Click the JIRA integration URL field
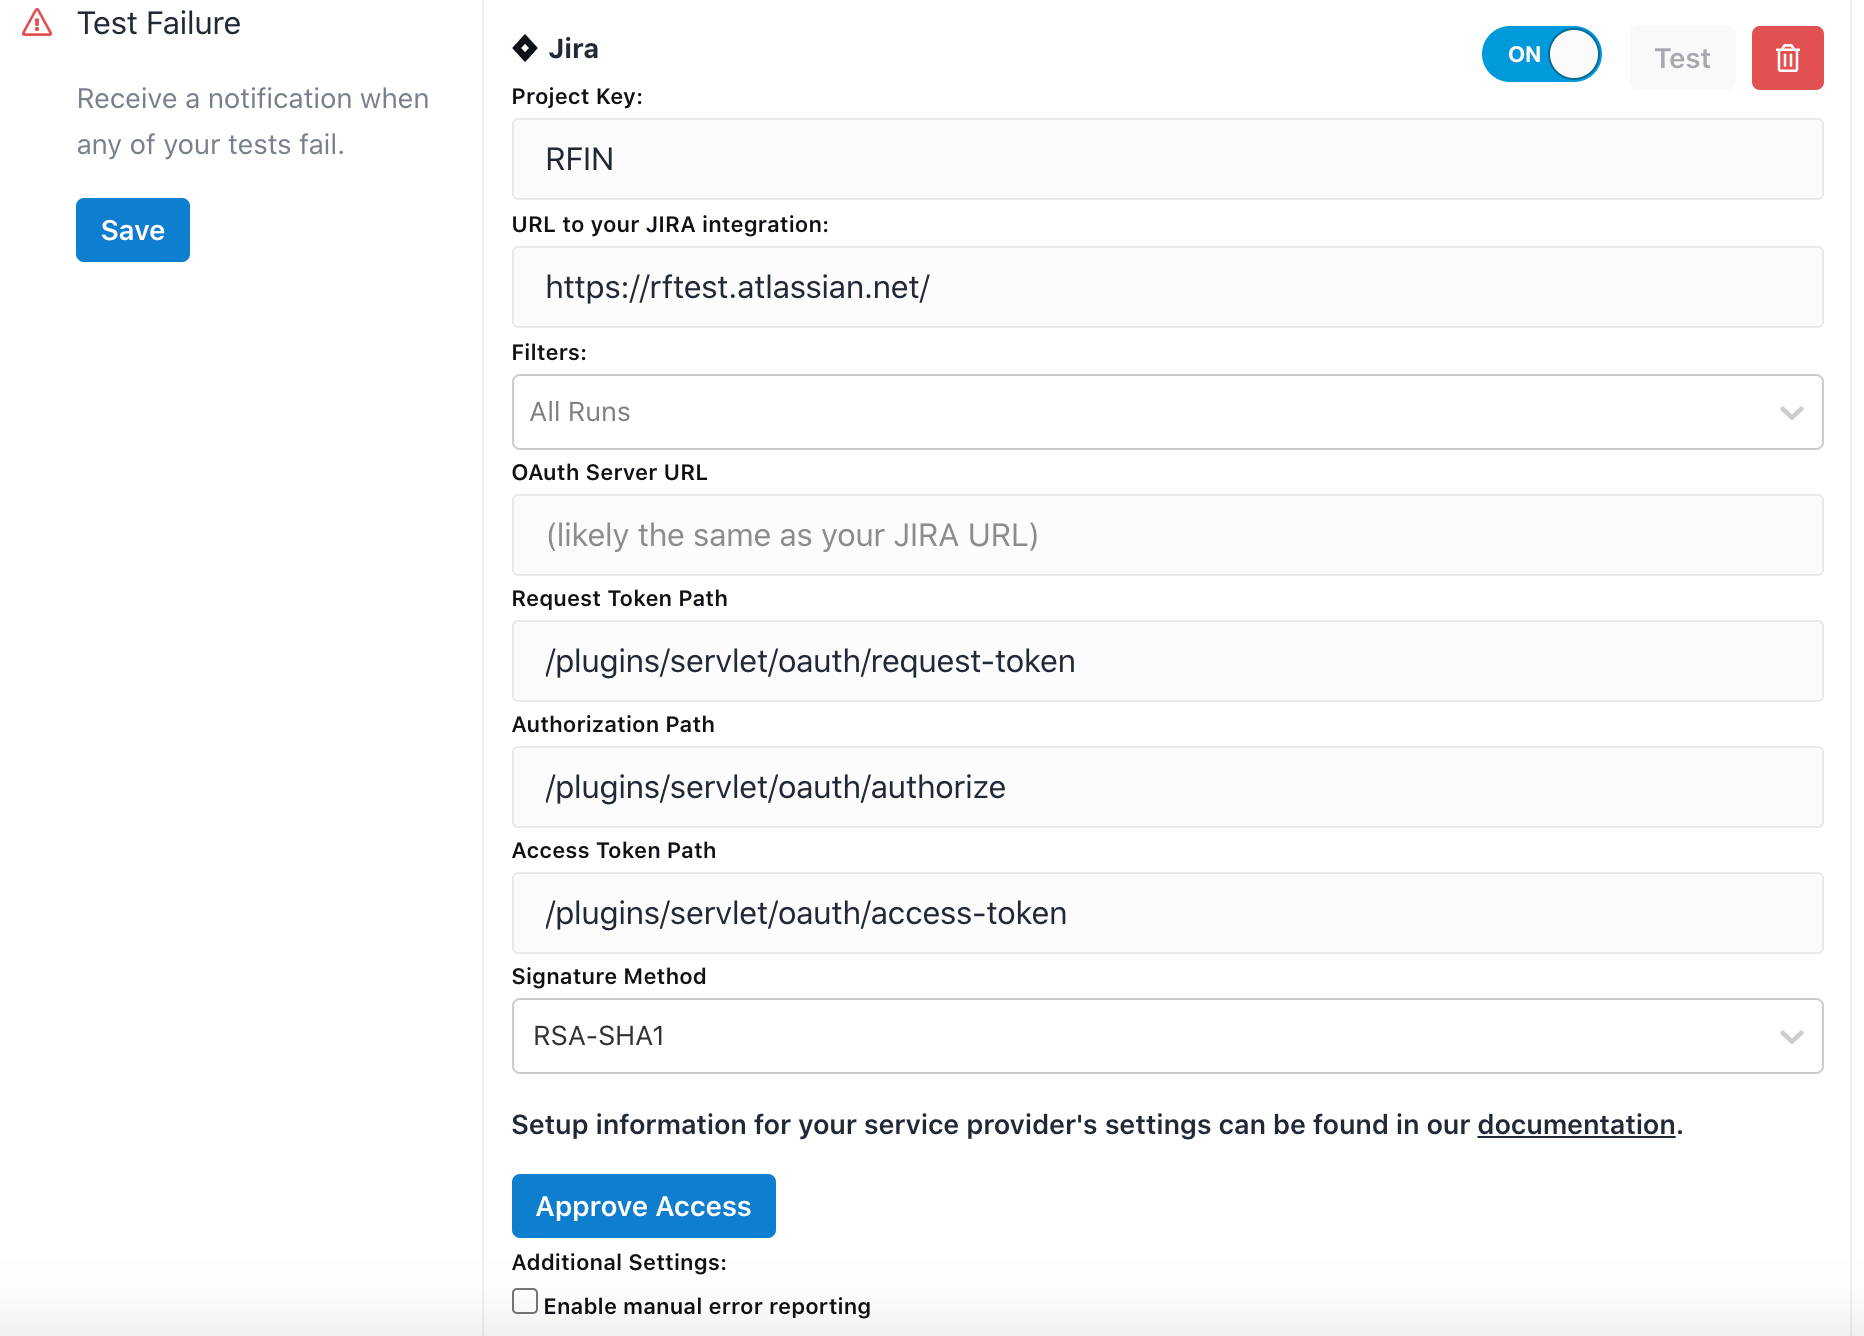The height and width of the screenshot is (1336, 1864). 1167,287
